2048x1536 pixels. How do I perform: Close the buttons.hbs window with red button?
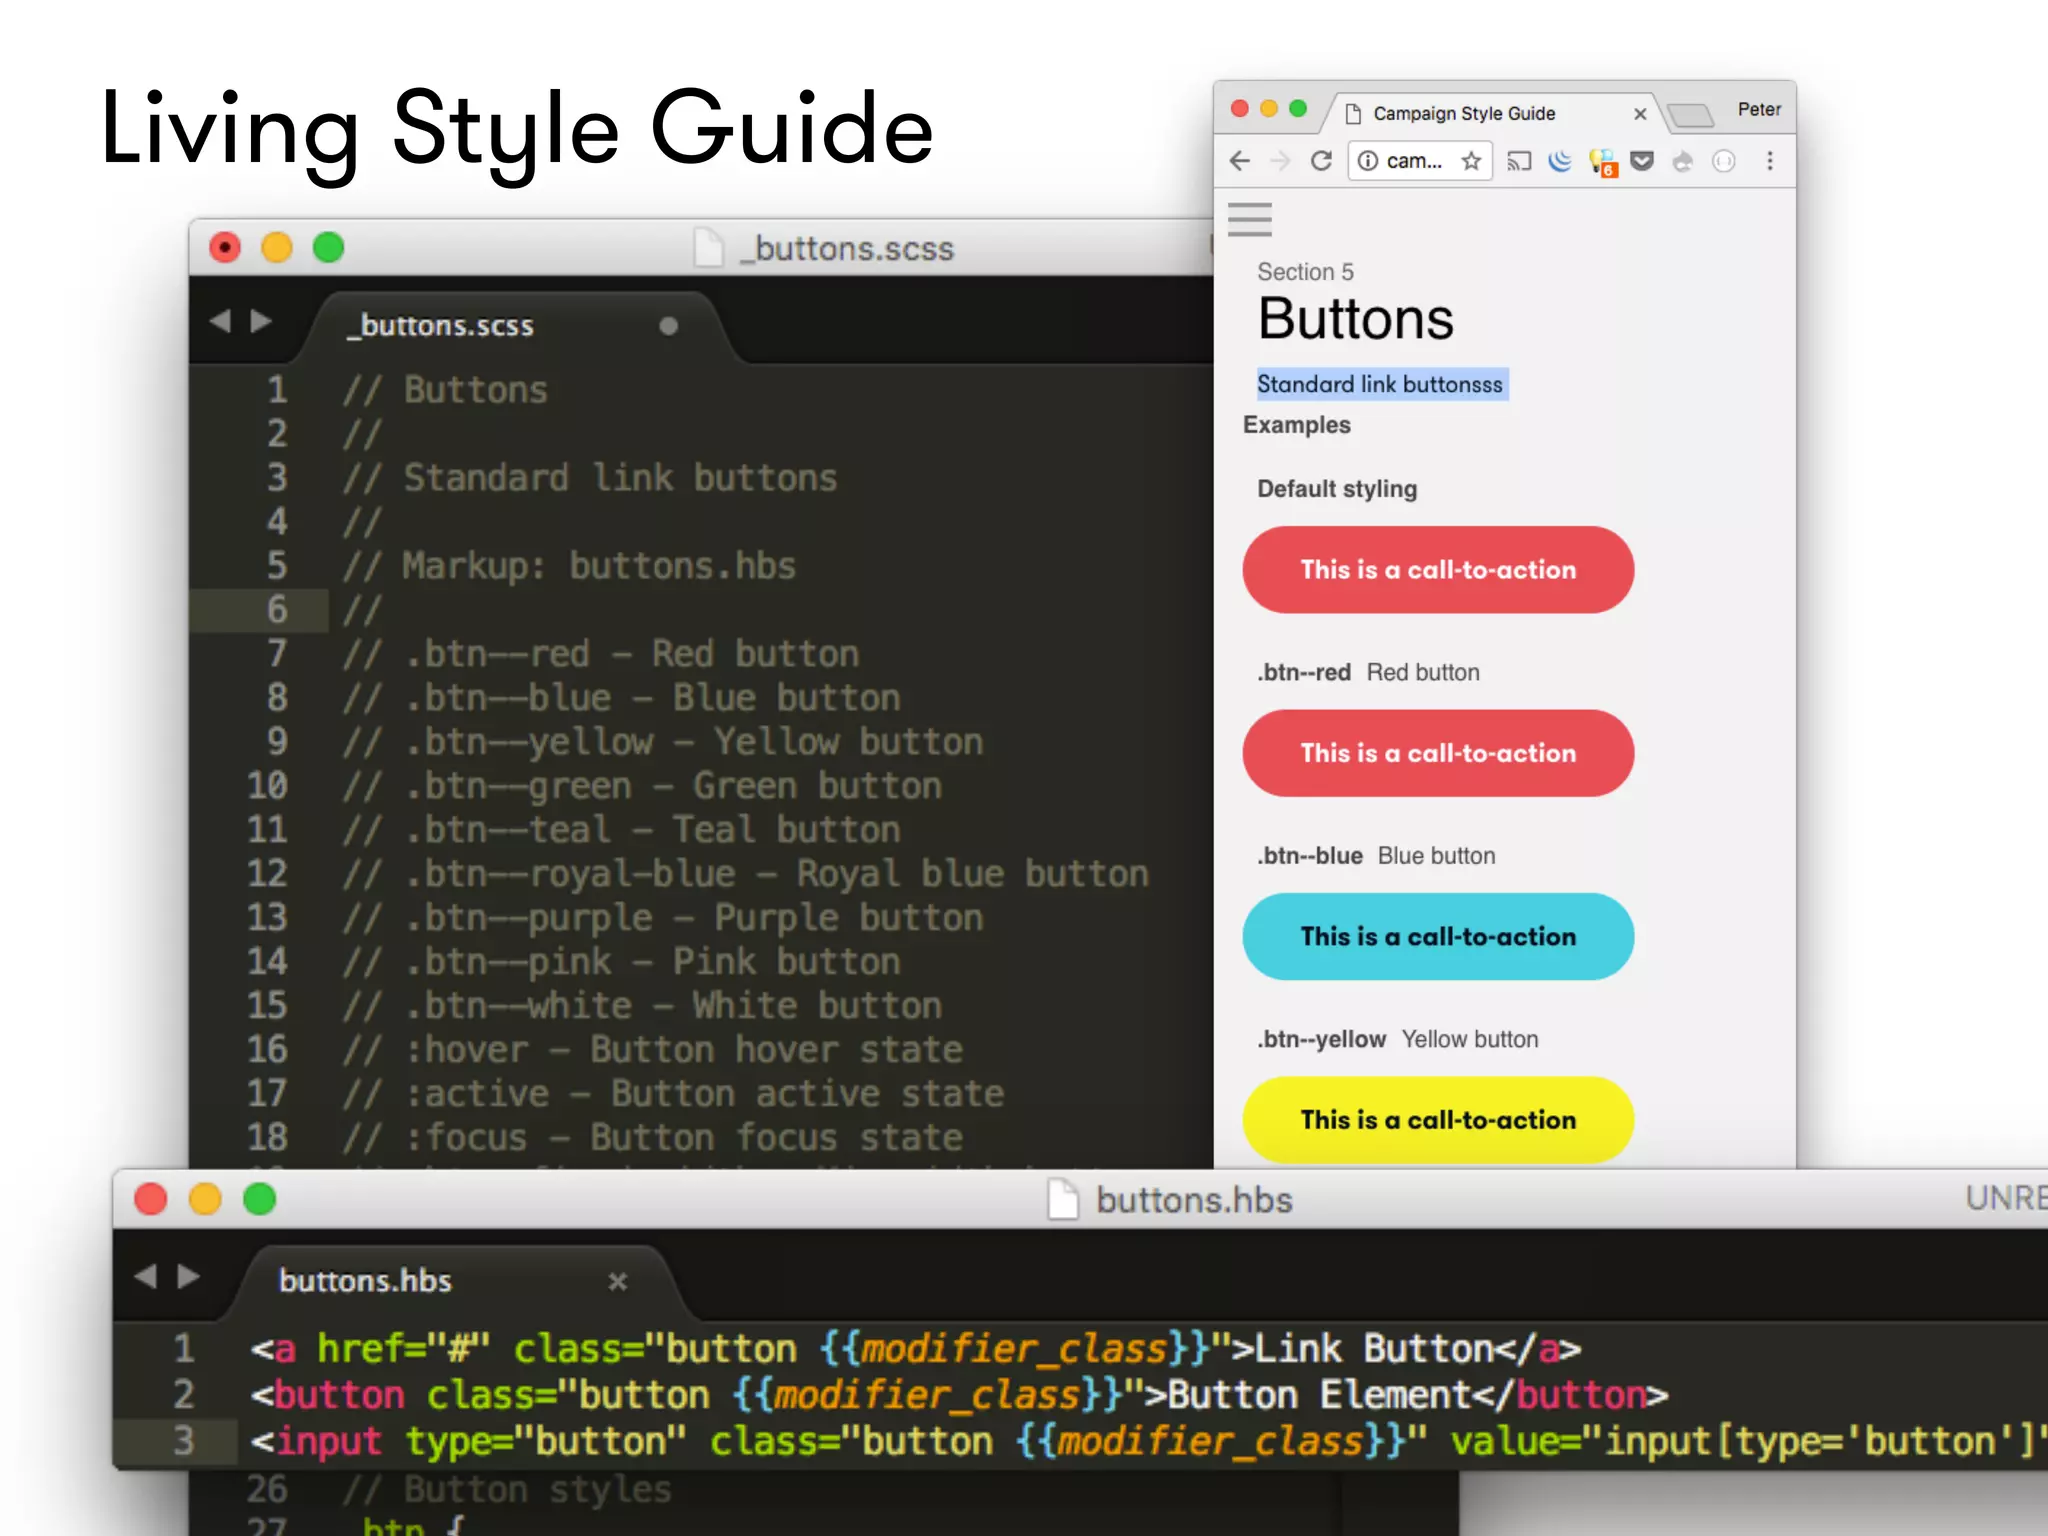tap(151, 1198)
